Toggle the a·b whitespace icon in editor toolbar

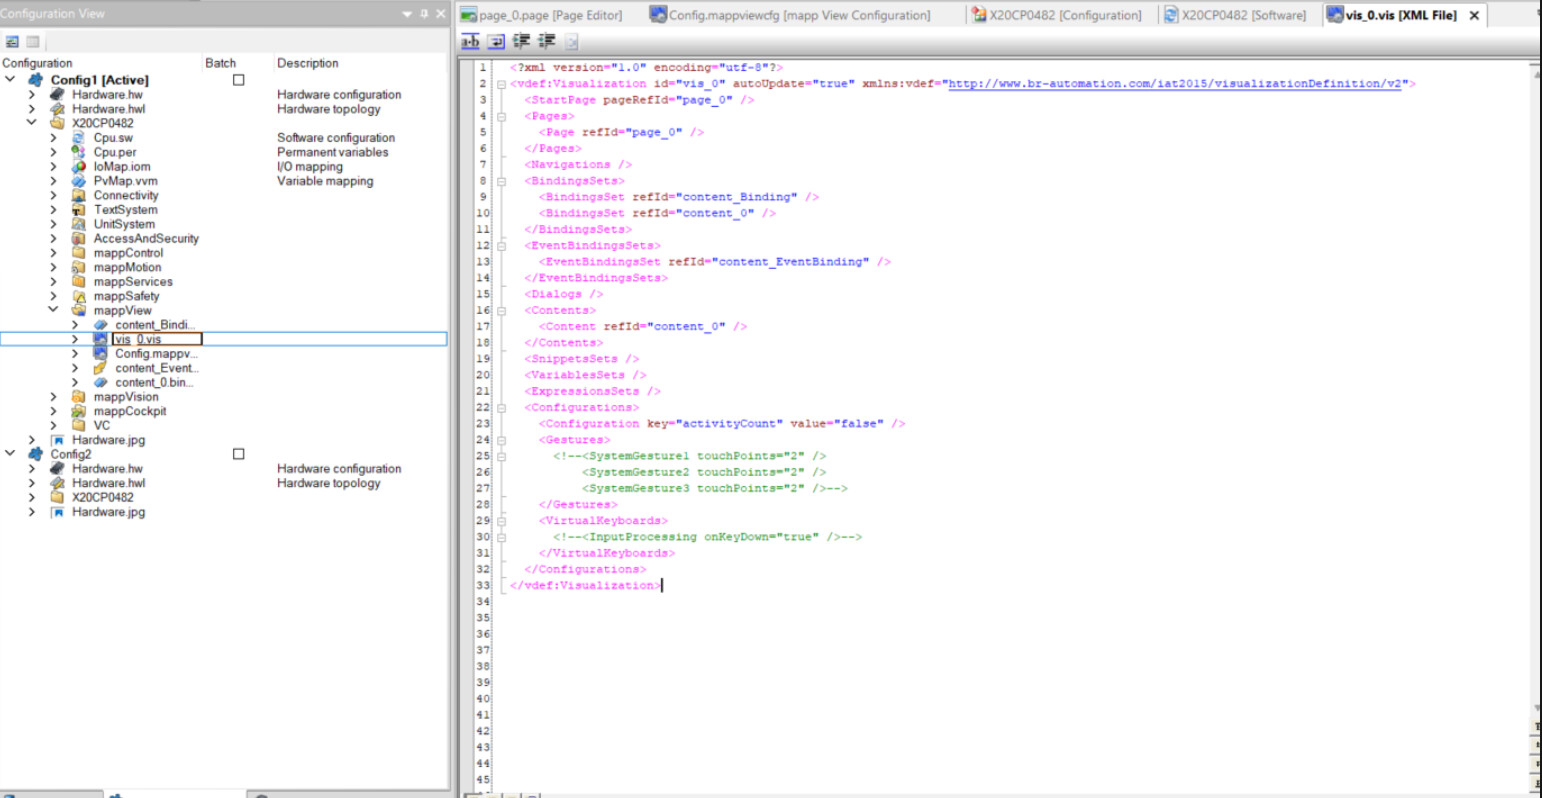pyautogui.click(x=470, y=41)
